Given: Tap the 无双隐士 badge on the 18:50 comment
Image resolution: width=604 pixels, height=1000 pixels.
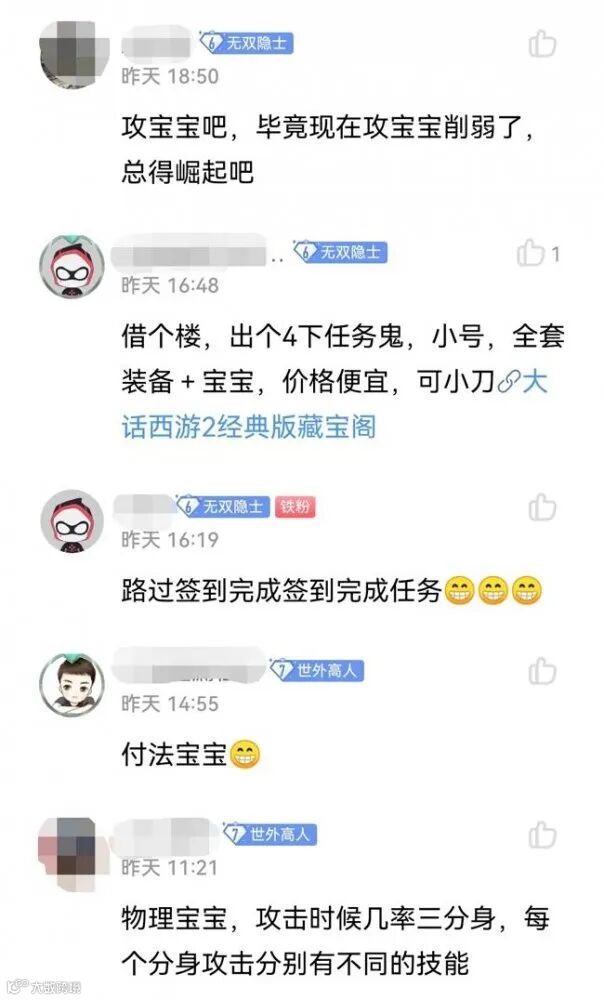Looking at the screenshot, I should click(246, 43).
